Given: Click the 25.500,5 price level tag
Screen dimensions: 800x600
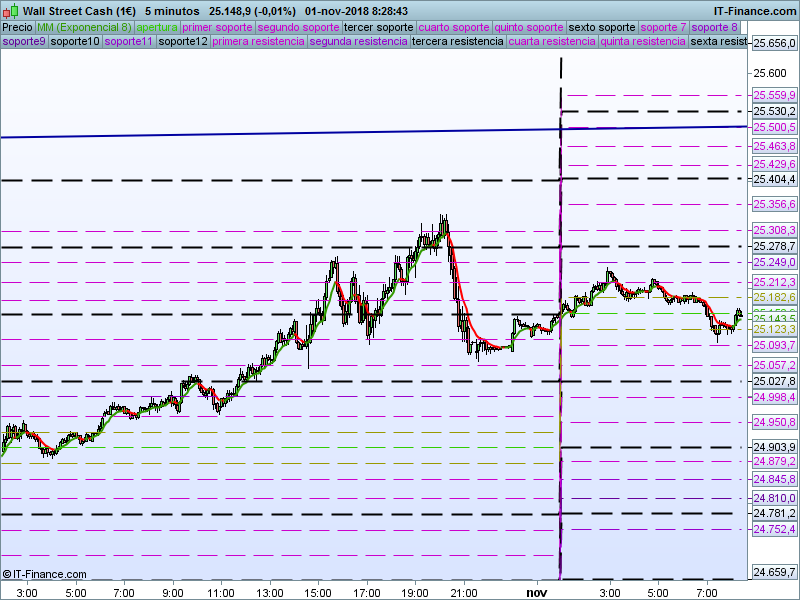Looking at the screenshot, I should point(774,127).
